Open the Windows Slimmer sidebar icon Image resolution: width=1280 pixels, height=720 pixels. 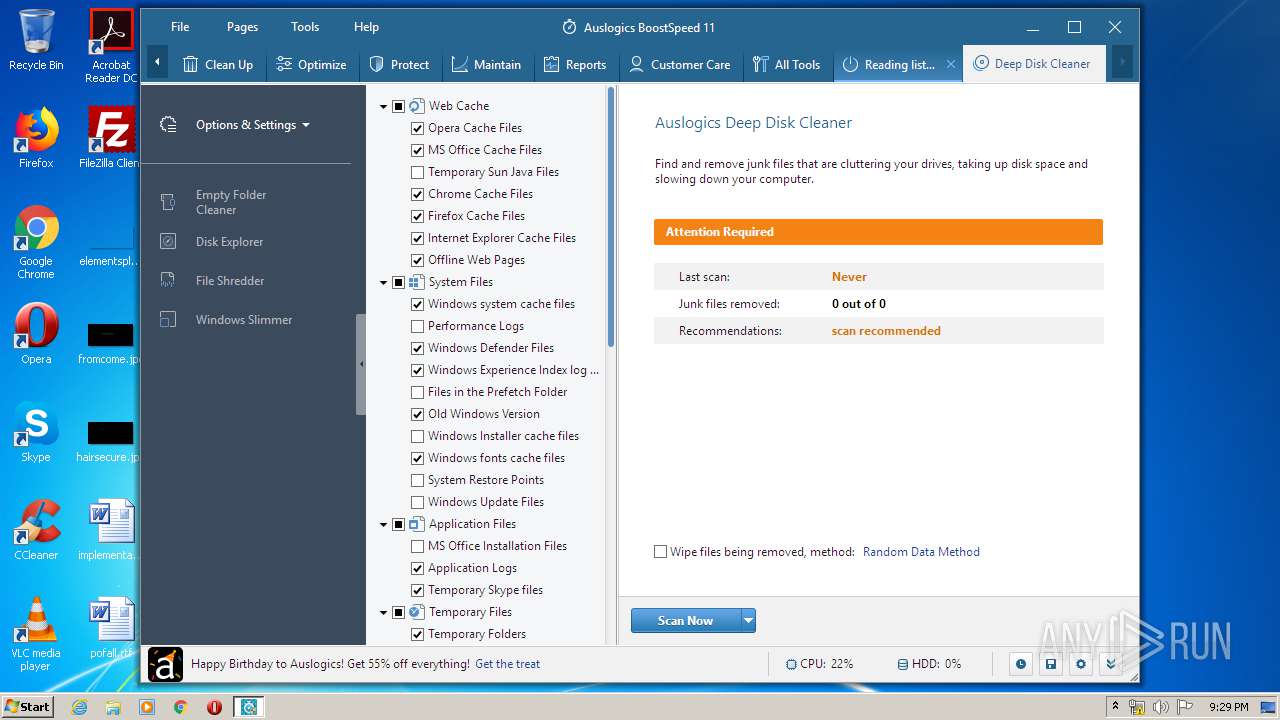pyautogui.click(x=168, y=319)
